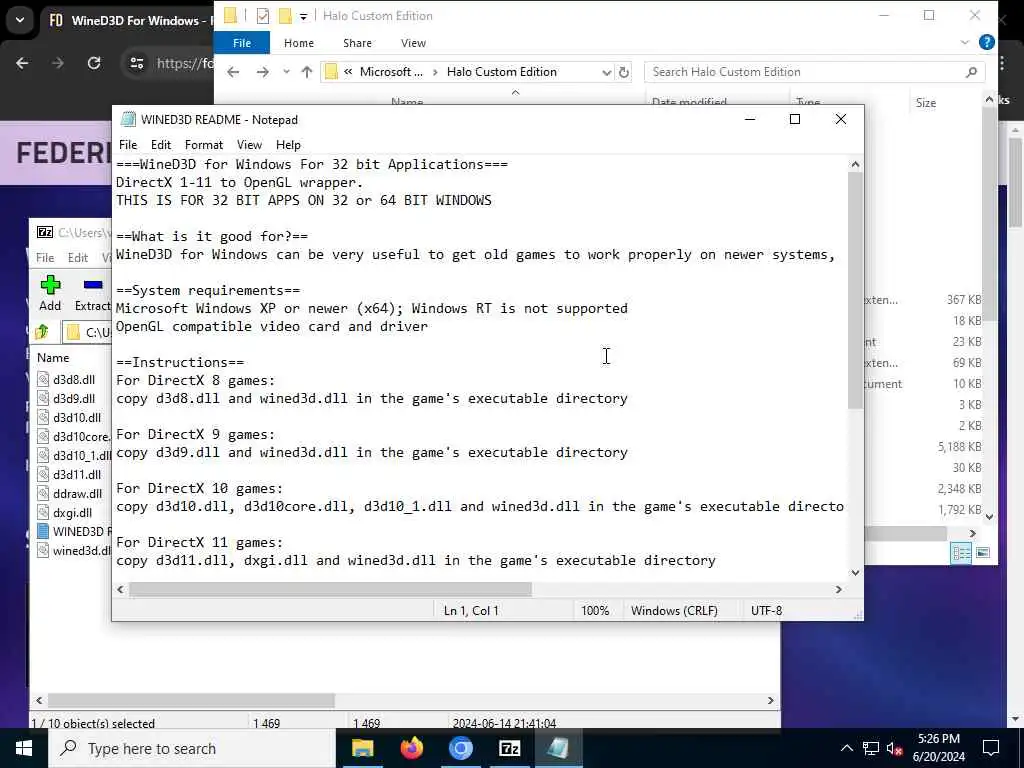Sort 7-Zip list by Name column
Image resolution: width=1024 pixels, height=768 pixels.
[53, 358]
